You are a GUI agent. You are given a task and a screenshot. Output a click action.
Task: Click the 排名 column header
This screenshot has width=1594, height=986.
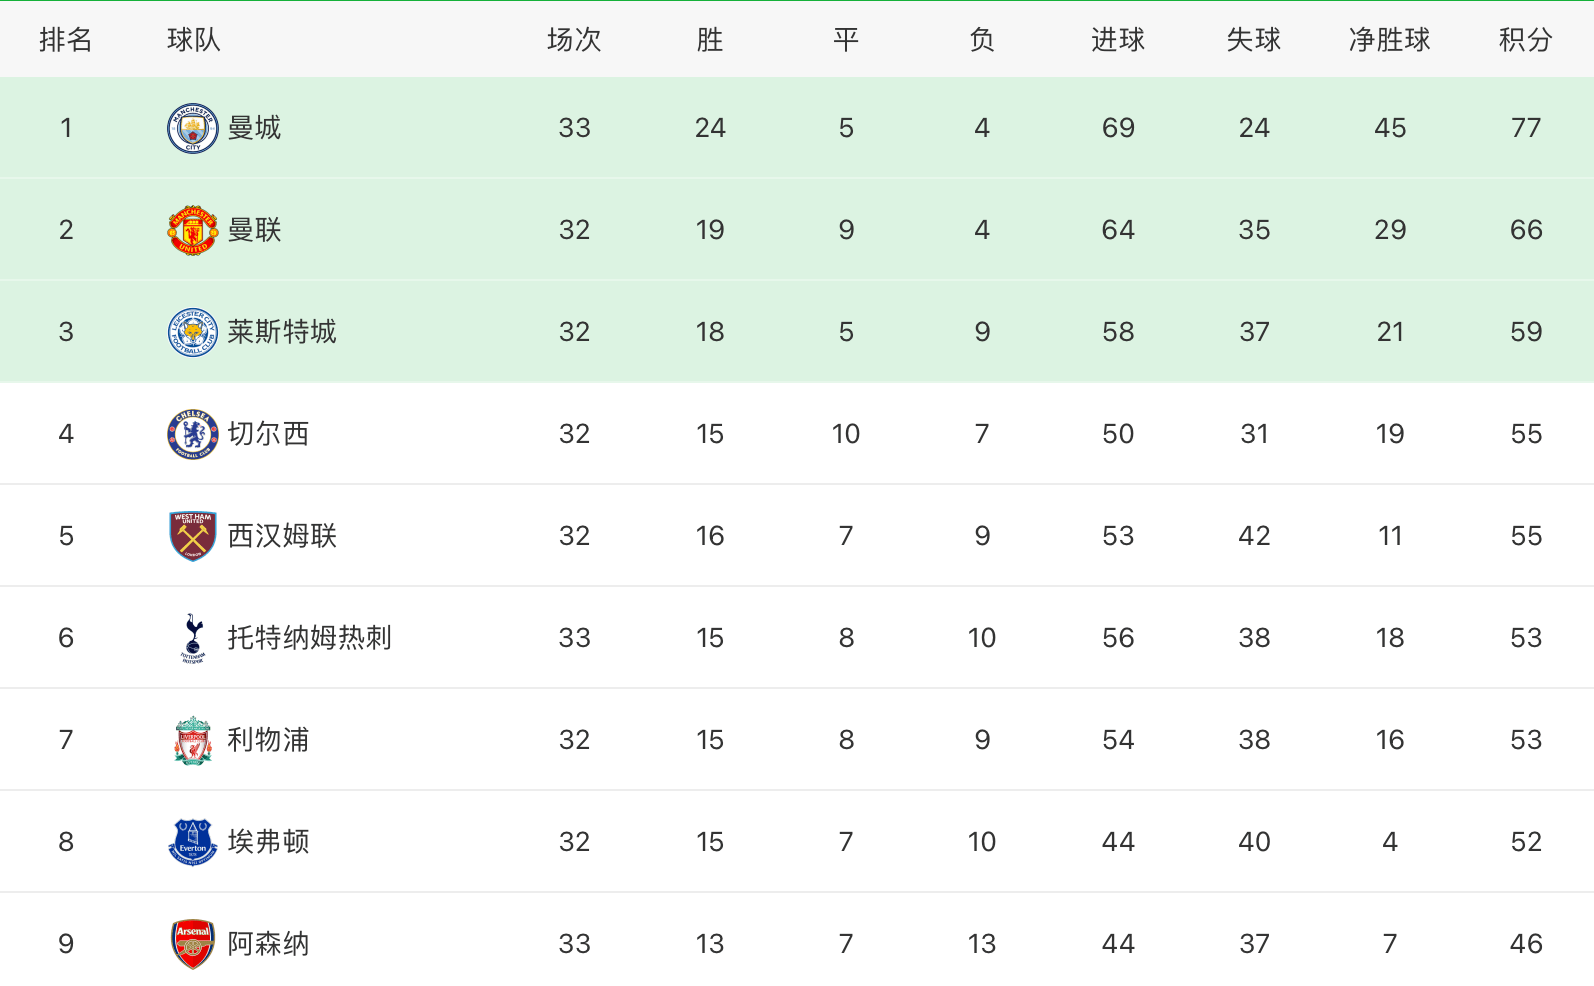pos(66,40)
